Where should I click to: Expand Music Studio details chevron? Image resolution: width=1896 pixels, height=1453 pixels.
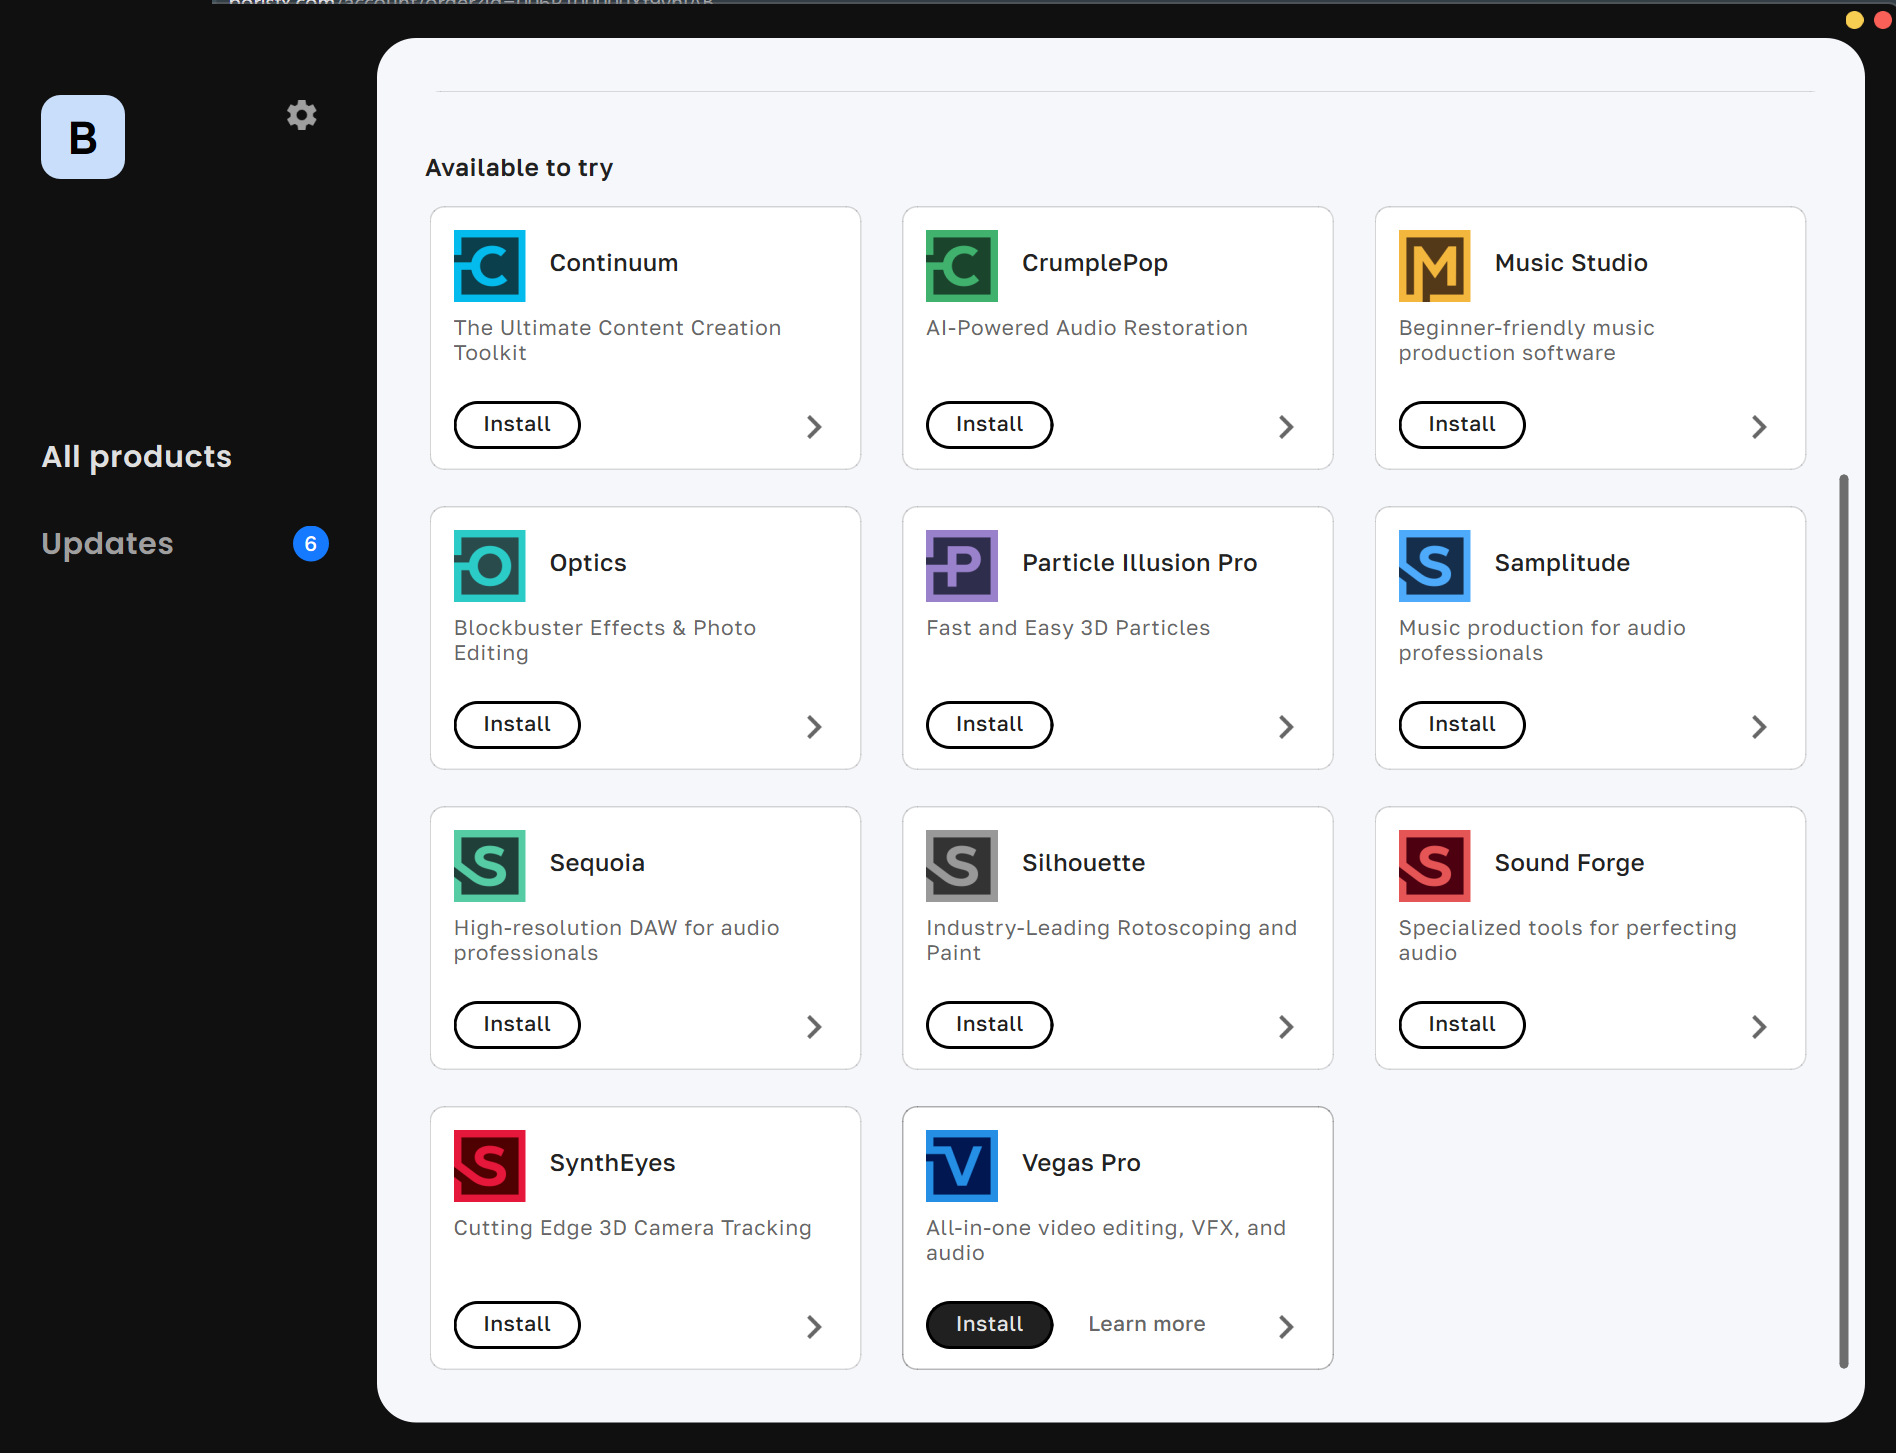click(1759, 427)
